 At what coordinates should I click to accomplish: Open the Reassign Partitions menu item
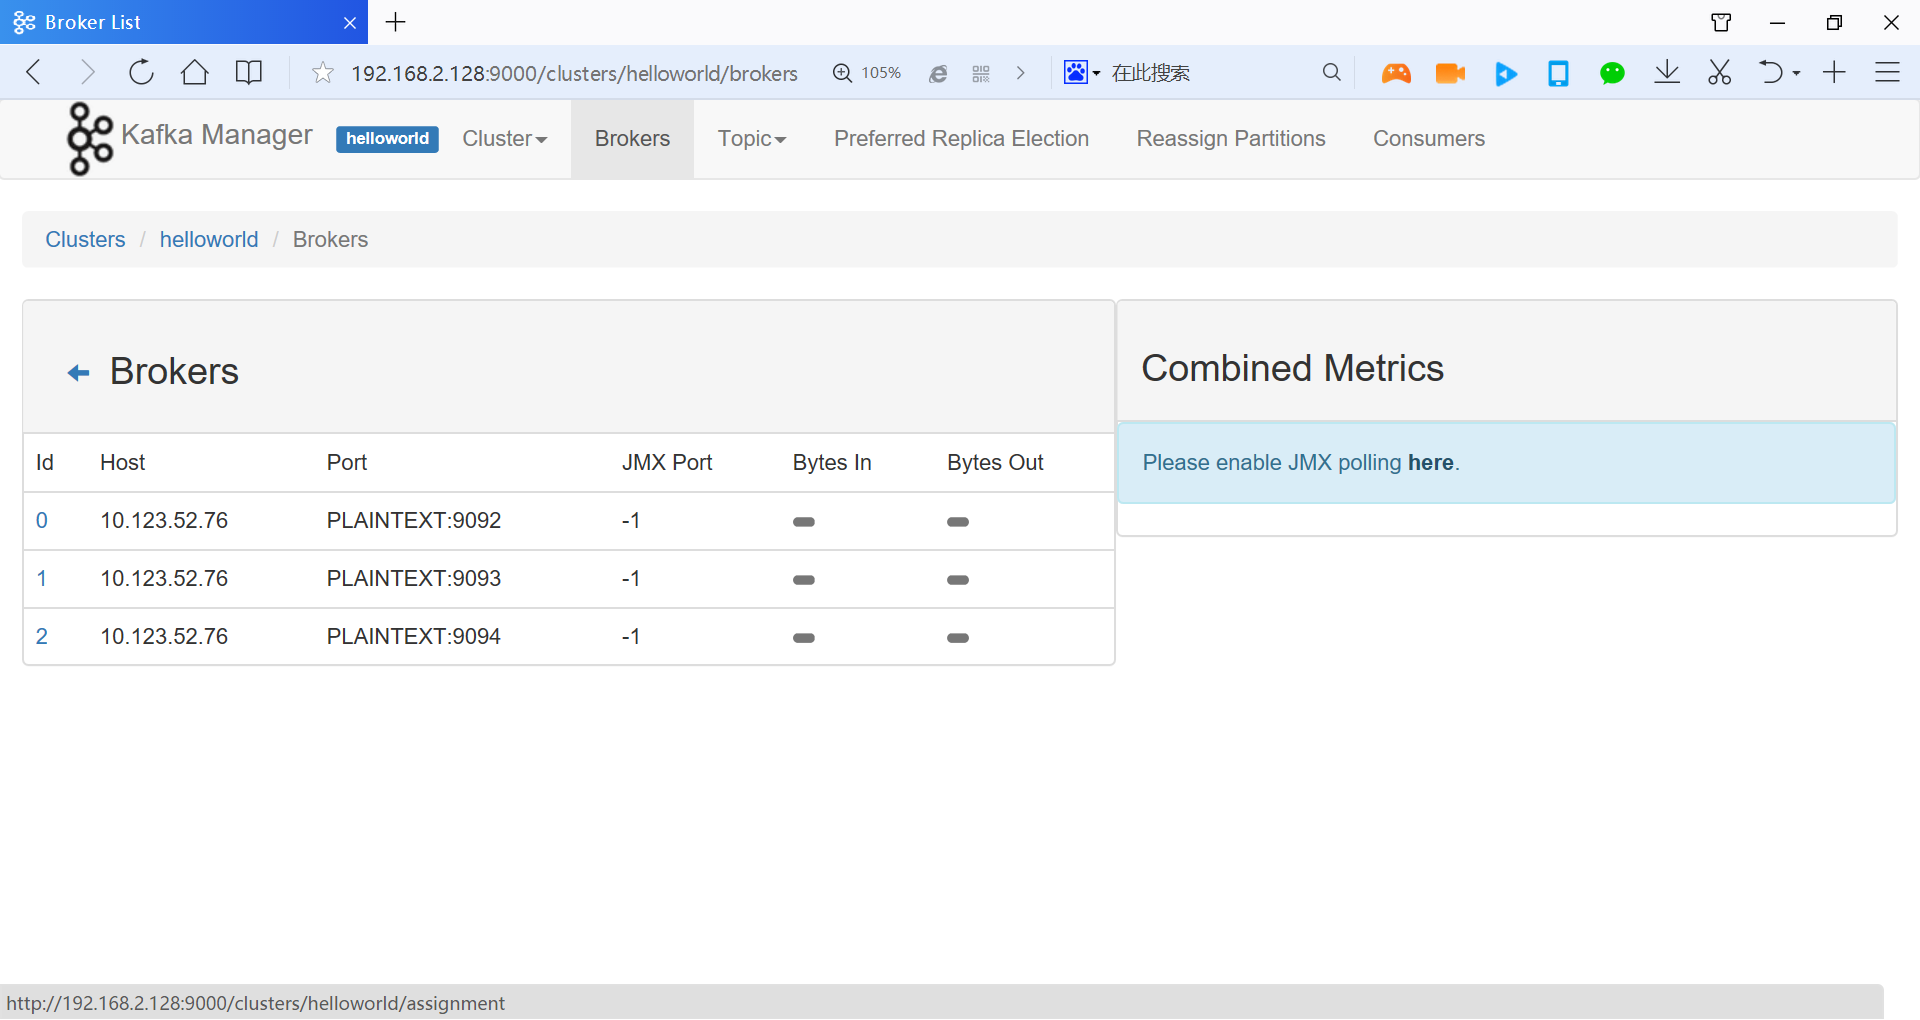pos(1230,139)
